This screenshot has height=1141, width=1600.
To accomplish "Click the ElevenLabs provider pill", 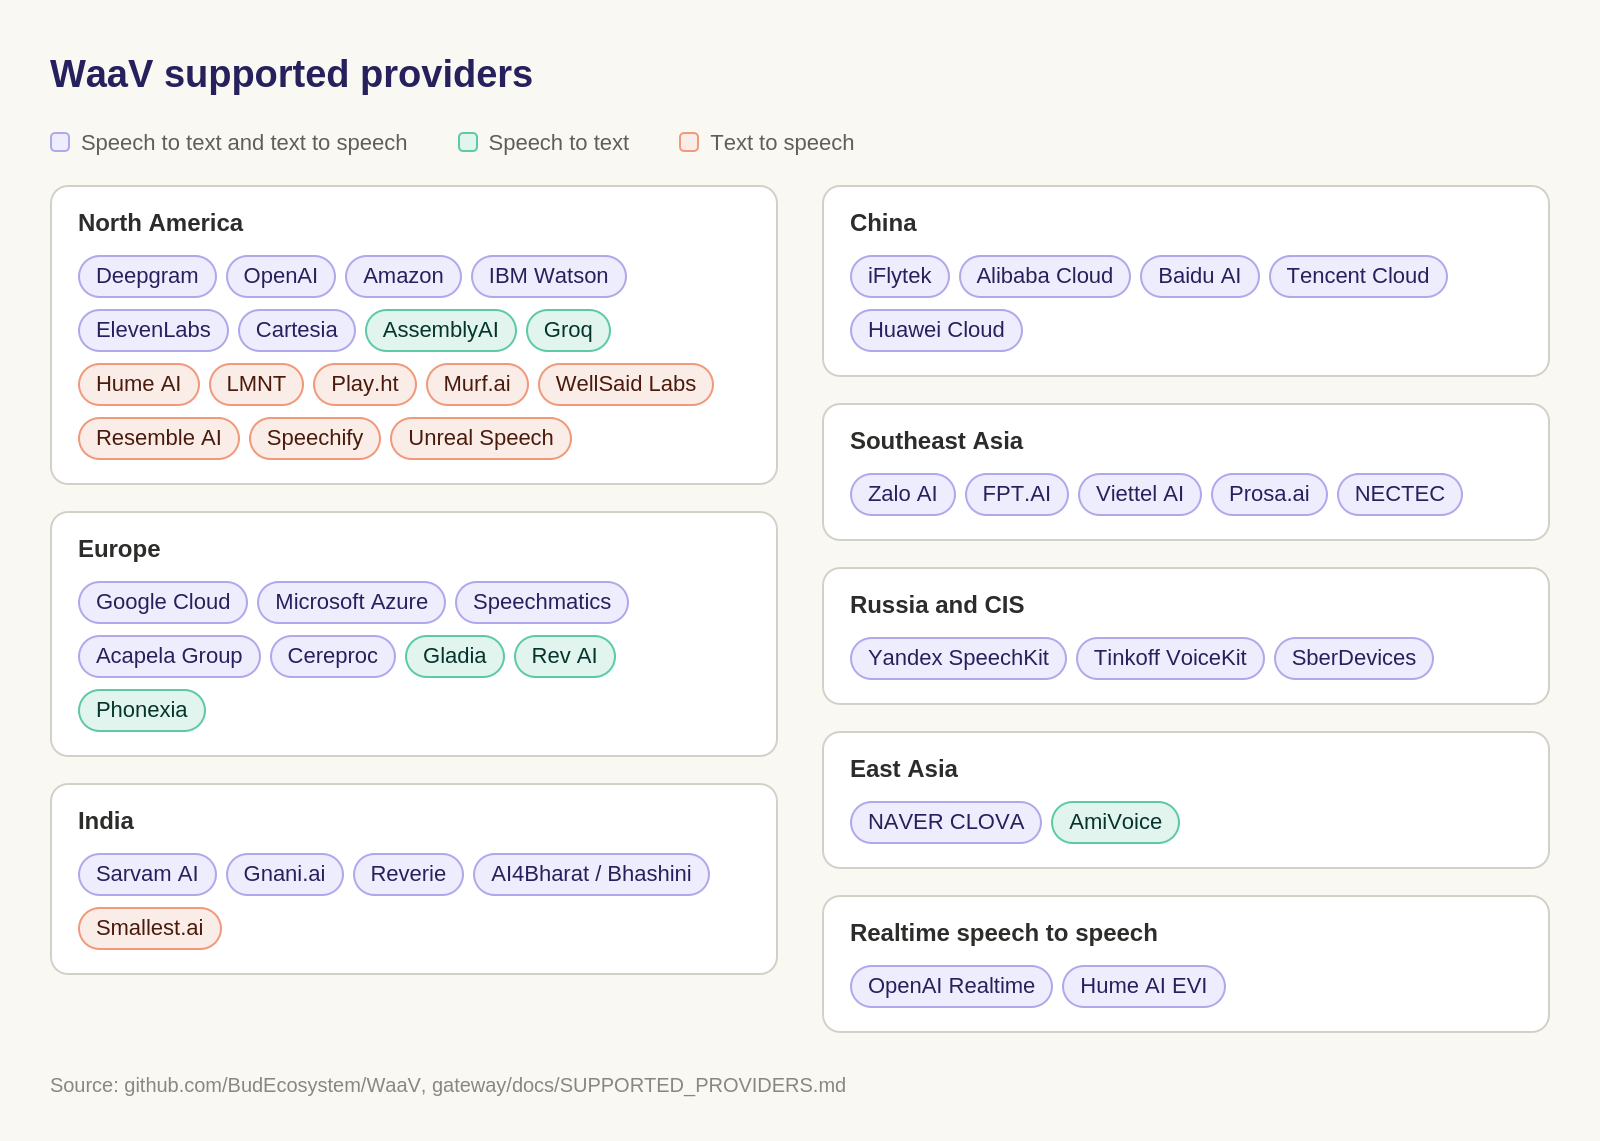I will click(x=153, y=330).
